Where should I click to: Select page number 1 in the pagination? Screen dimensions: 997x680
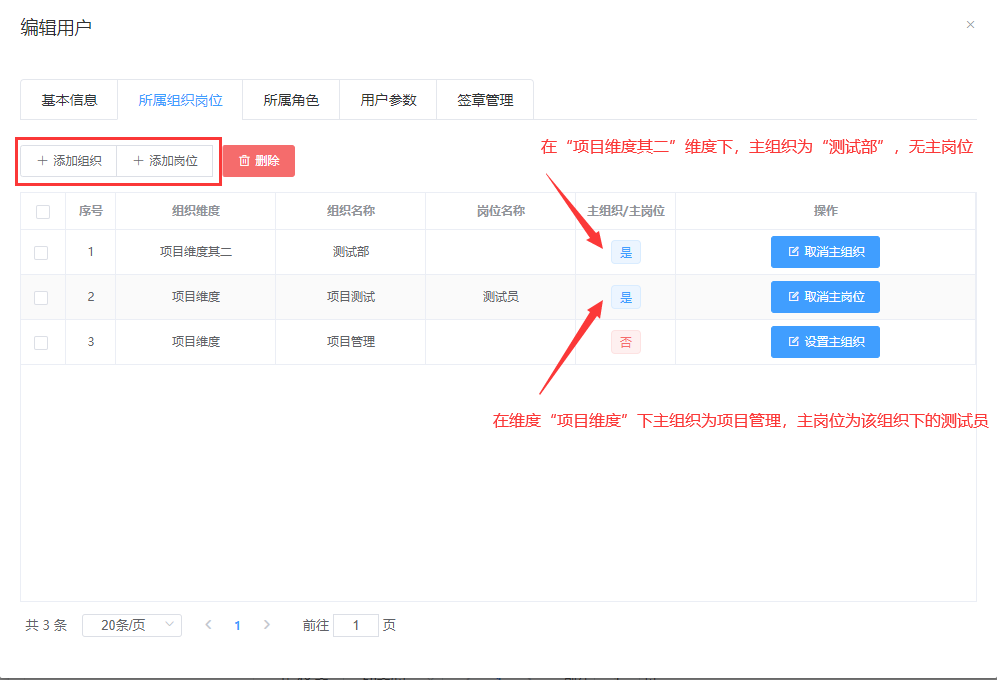(237, 626)
